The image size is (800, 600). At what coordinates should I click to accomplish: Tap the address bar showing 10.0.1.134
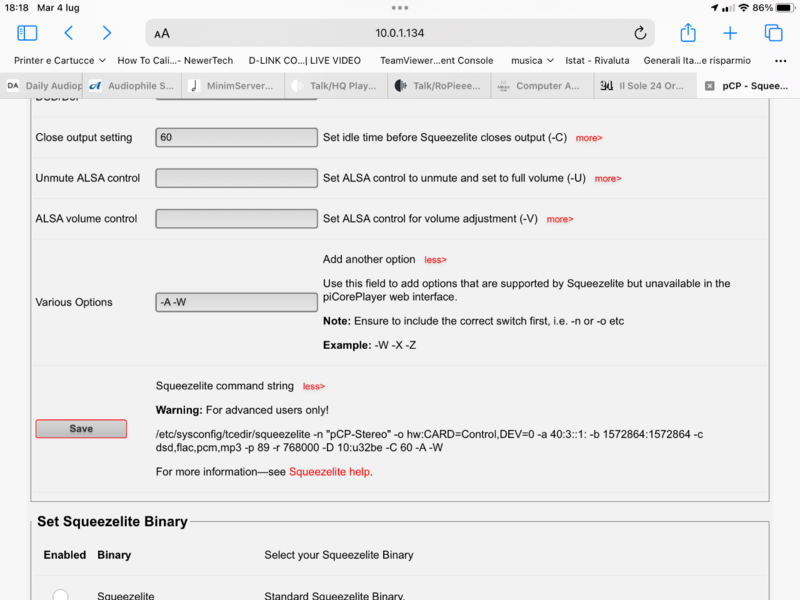tap(400, 33)
